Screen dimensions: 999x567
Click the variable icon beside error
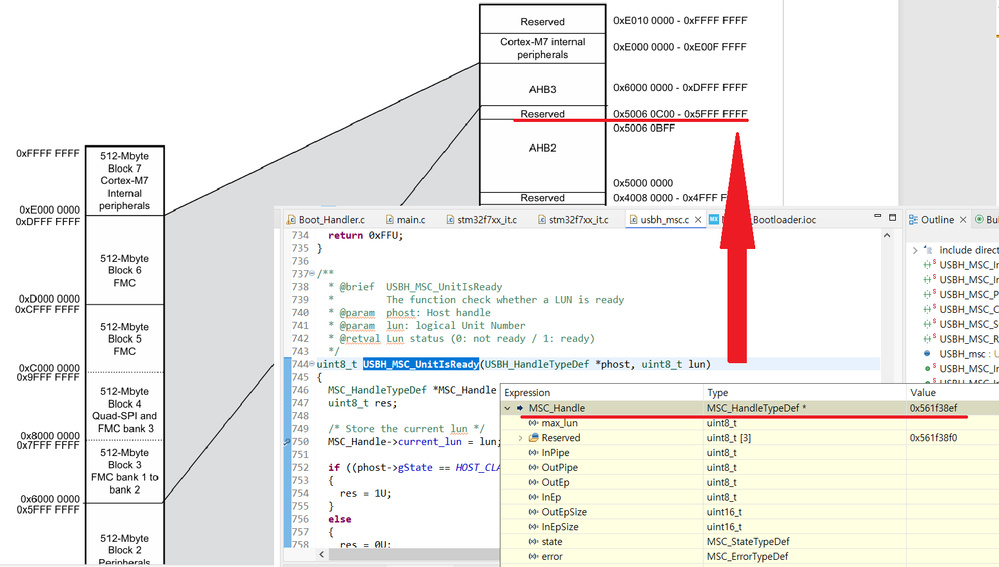[x=533, y=557]
